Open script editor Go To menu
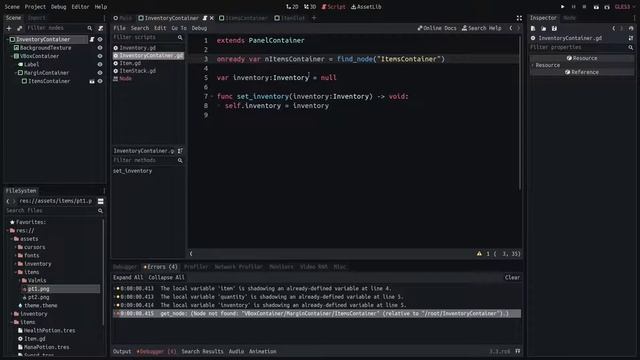 pyautogui.click(x=179, y=28)
